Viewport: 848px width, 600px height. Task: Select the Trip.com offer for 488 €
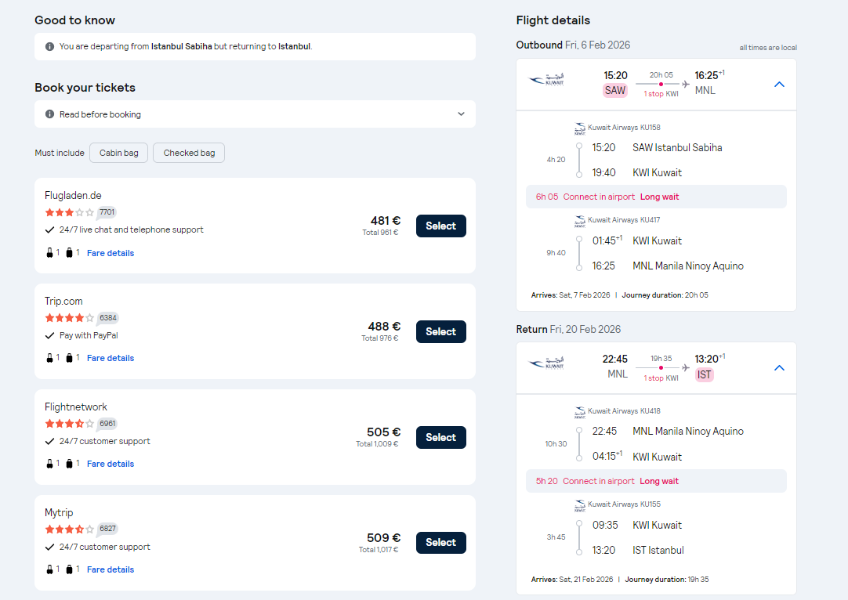point(441,332)
